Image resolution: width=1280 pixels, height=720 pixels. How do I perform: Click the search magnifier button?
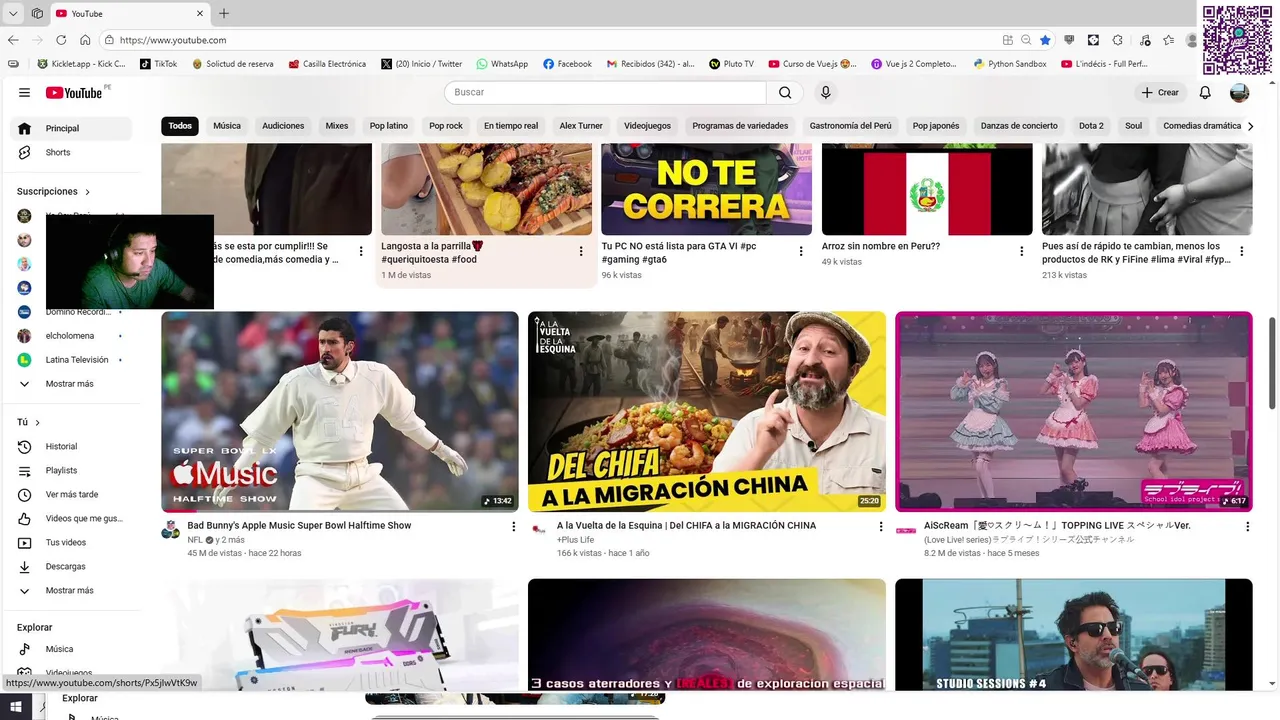click(785, 92)
